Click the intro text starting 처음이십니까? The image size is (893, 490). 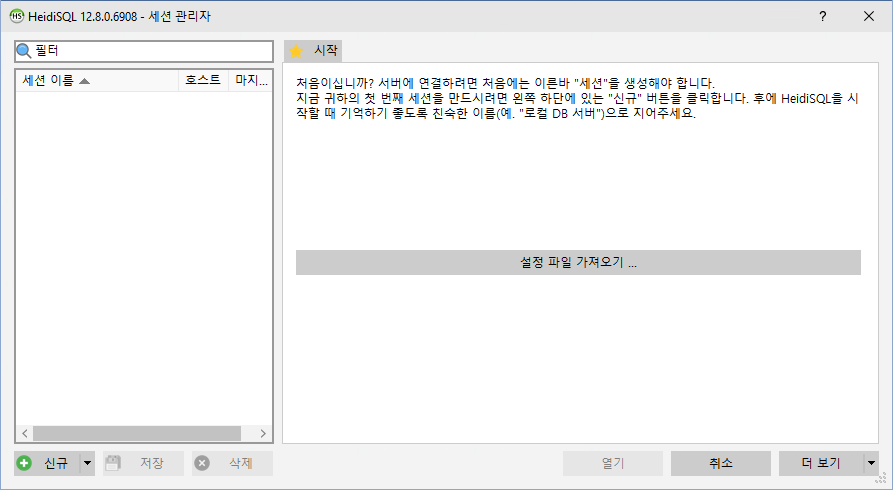(577, 98)
